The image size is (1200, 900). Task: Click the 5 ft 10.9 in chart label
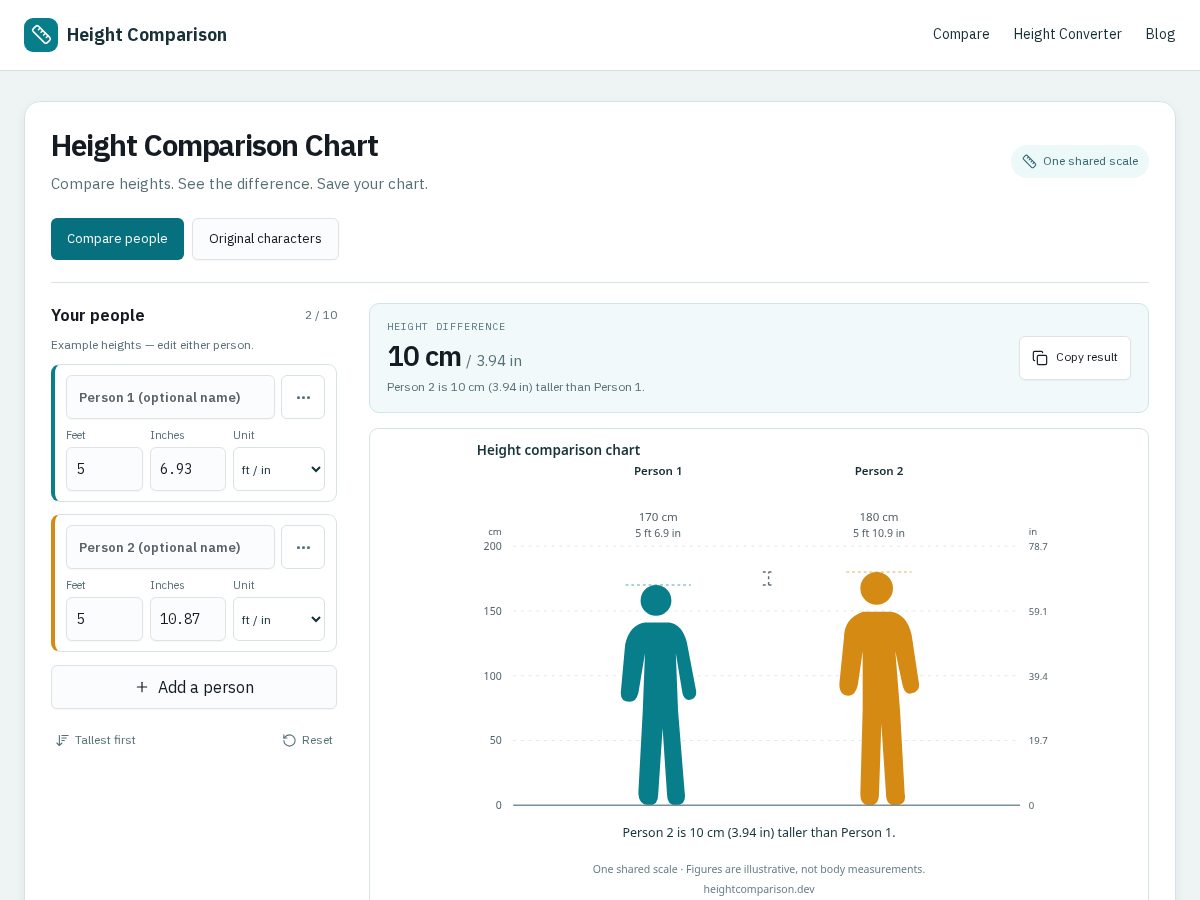(879, 533)
